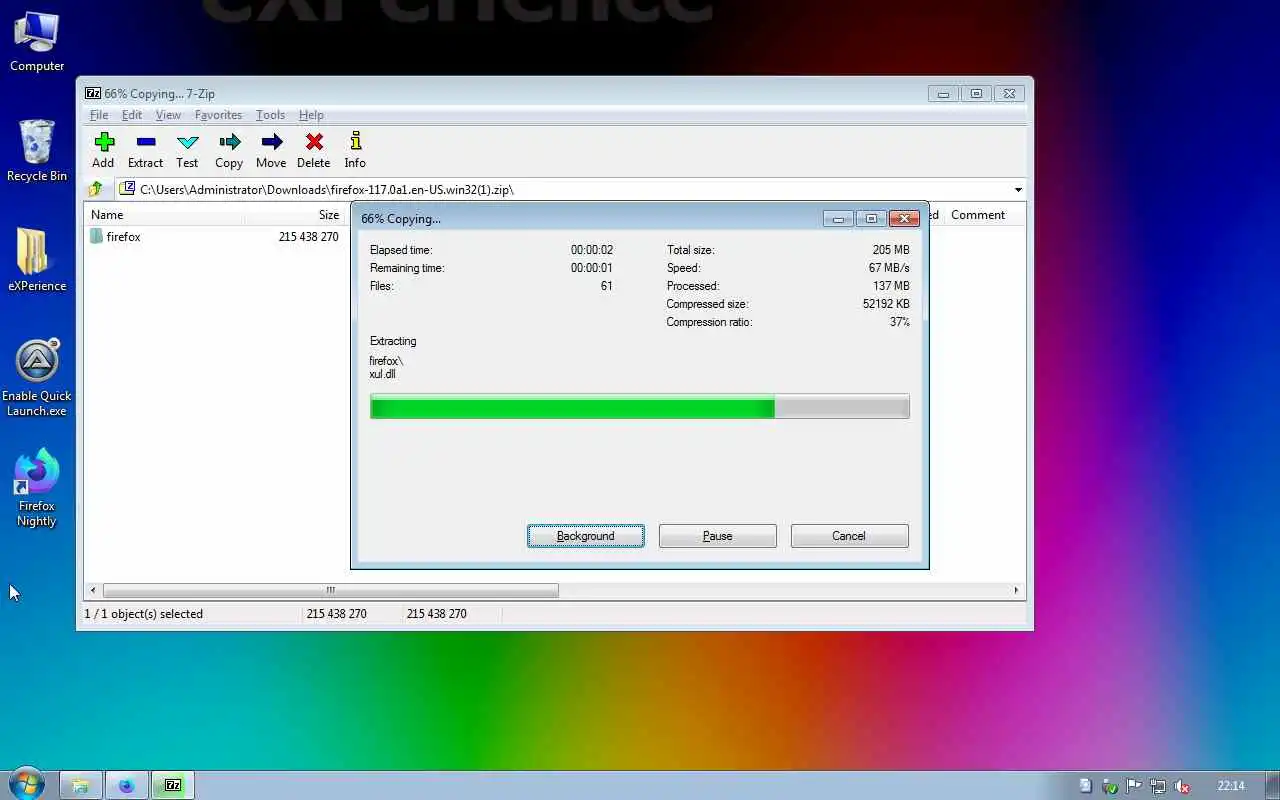Switch to Firefox Nightly taskbar icon
Image resolution: width=1280 pixels, height=800 pixels.
pos(126,785)
